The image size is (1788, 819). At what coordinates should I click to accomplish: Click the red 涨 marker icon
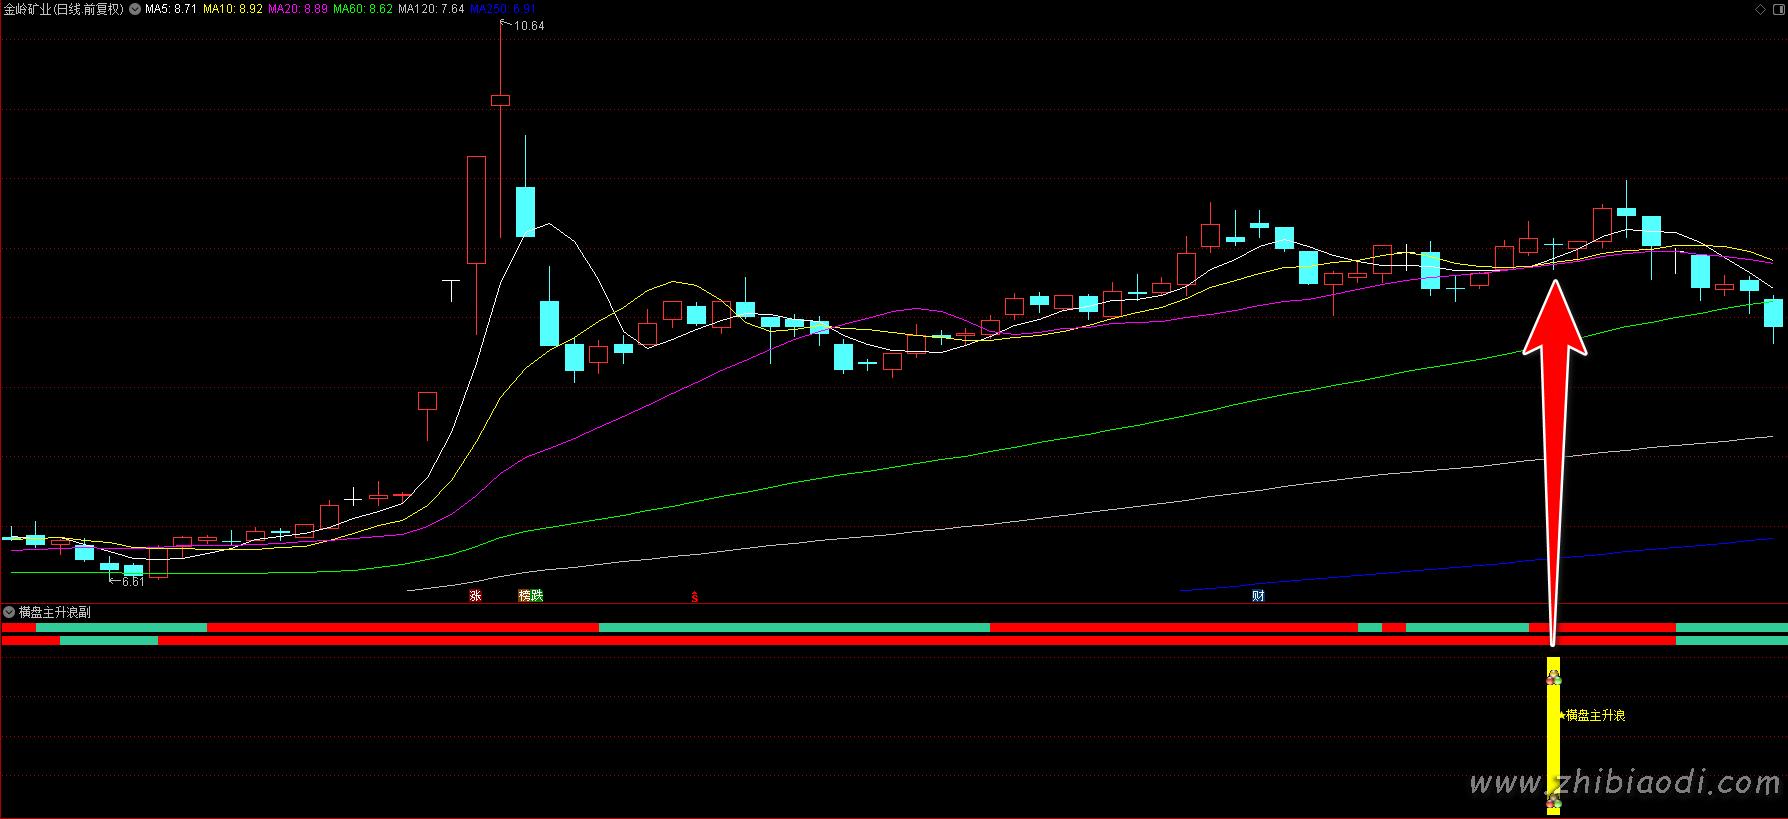(x=476, y=596)
